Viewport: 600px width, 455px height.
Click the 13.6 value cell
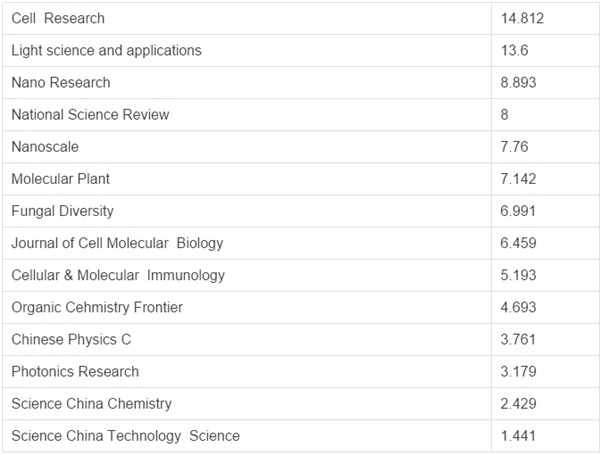click(546, 51)
